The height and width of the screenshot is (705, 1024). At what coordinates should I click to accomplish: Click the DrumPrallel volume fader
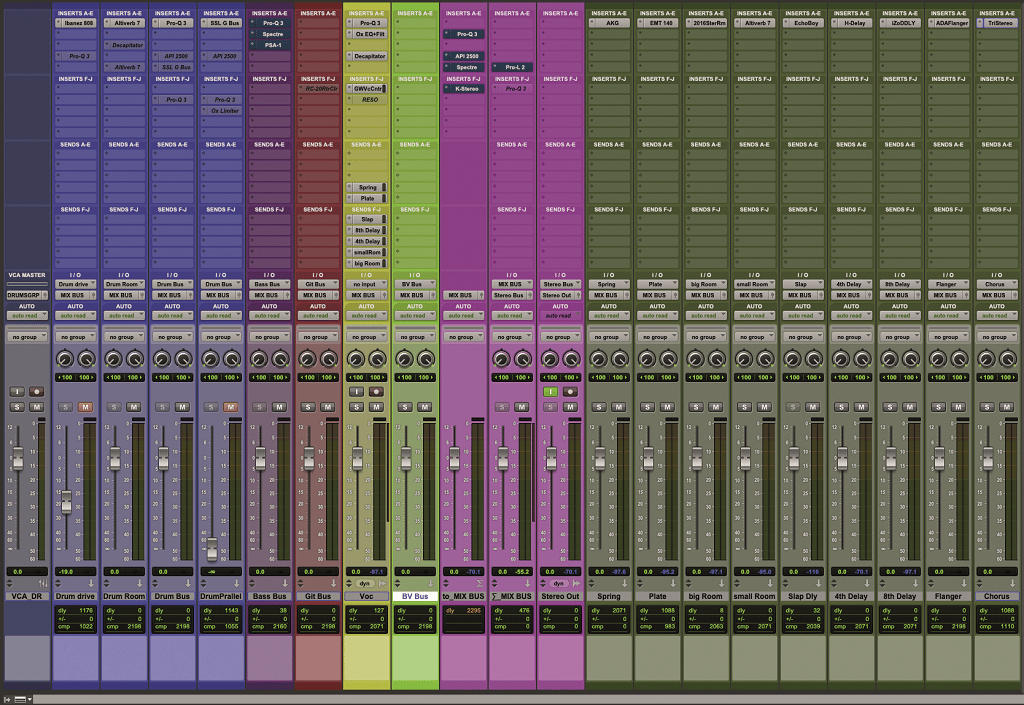(x=212, y=548)
